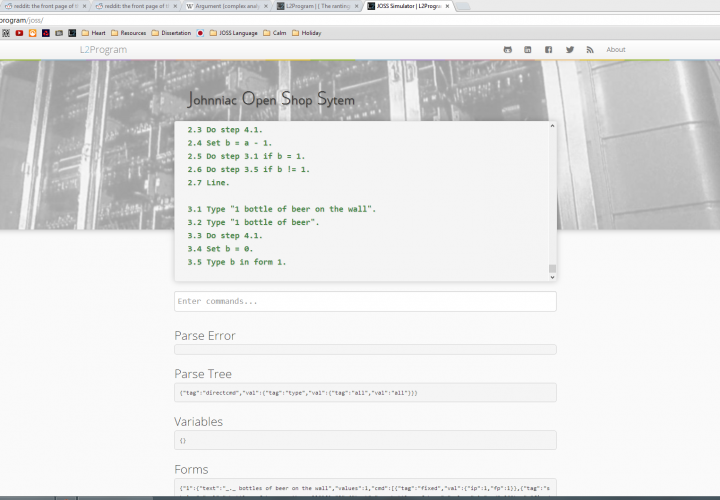
Task: Expand the Dissertation bookmarks folder
Action: tap(170, 33)
